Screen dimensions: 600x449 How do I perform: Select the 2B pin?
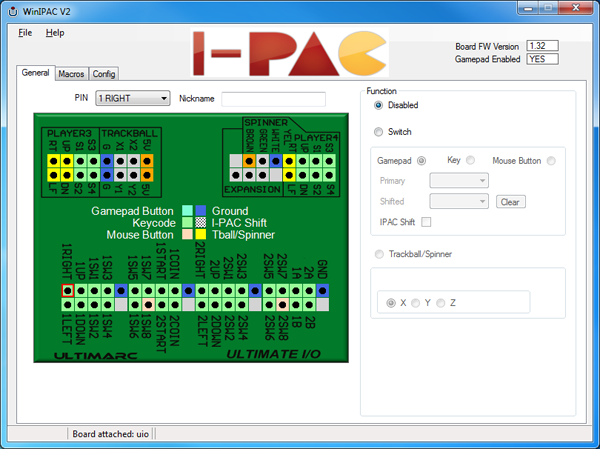[309, 305]
